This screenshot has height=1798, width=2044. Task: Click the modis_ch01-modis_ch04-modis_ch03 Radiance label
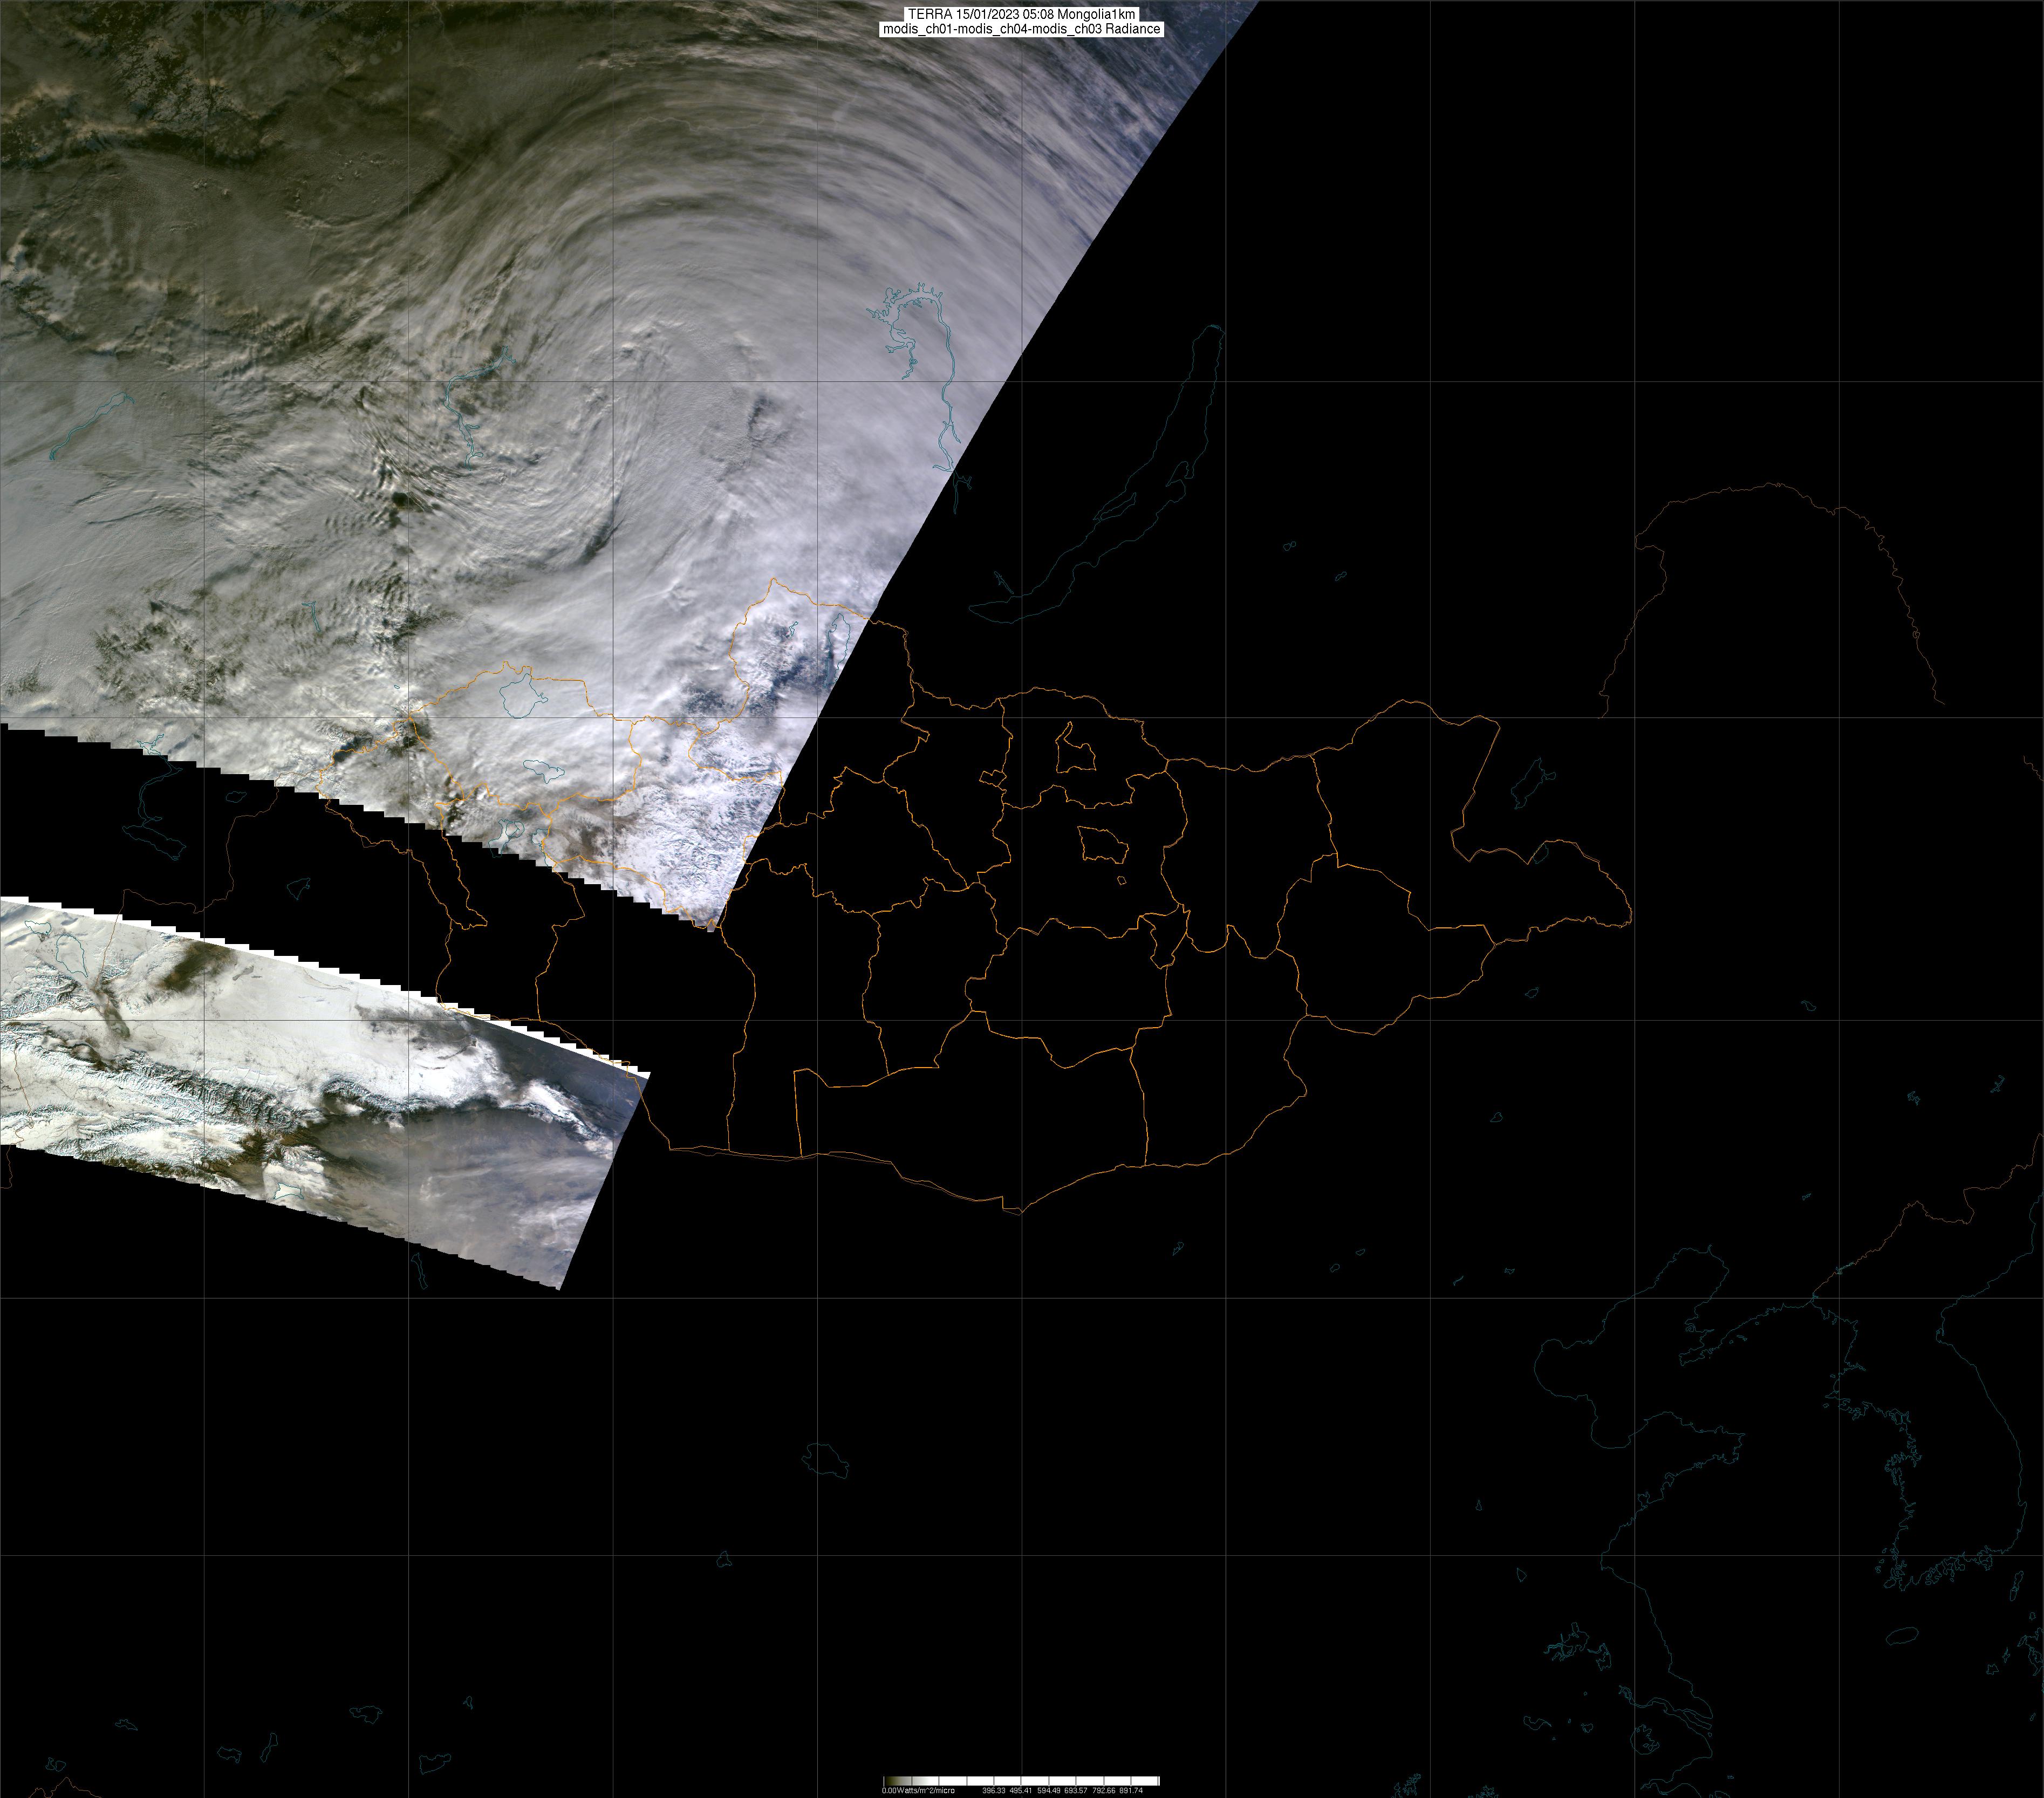pos(1021,29)
